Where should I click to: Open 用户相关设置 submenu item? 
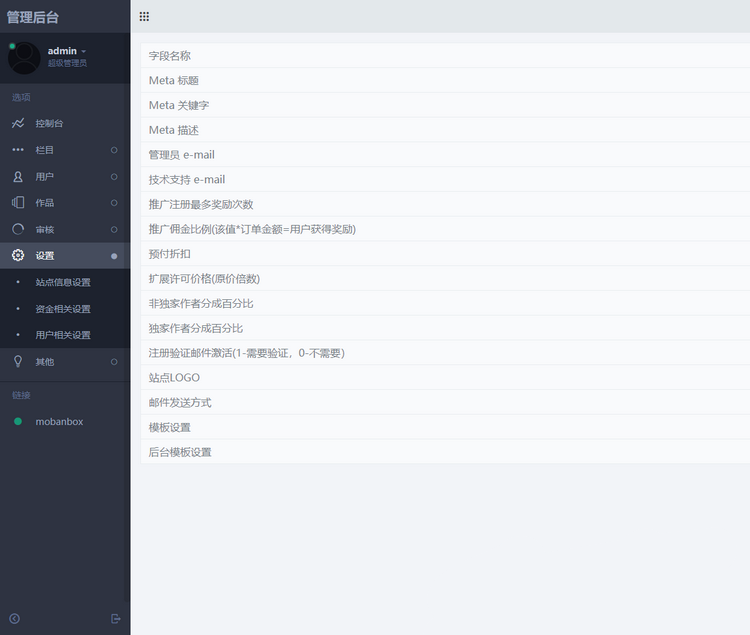(x=63, y=335)
